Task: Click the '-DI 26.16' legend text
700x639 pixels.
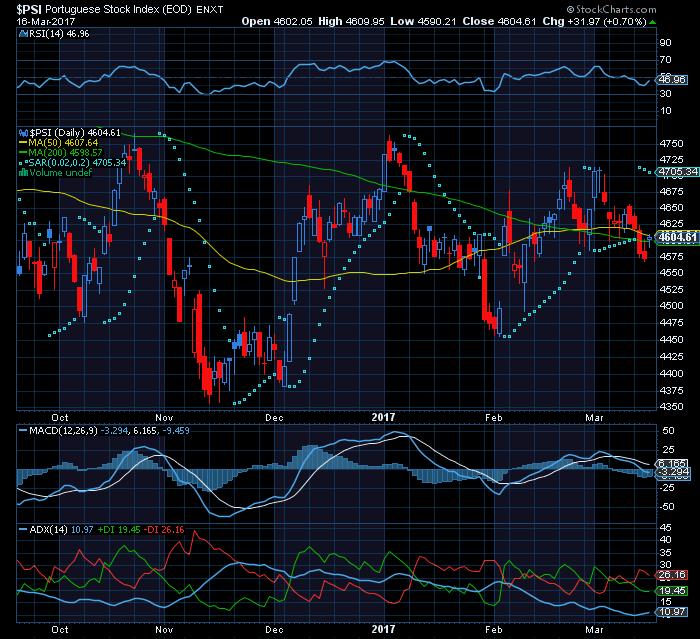Action: coord(165,530)
